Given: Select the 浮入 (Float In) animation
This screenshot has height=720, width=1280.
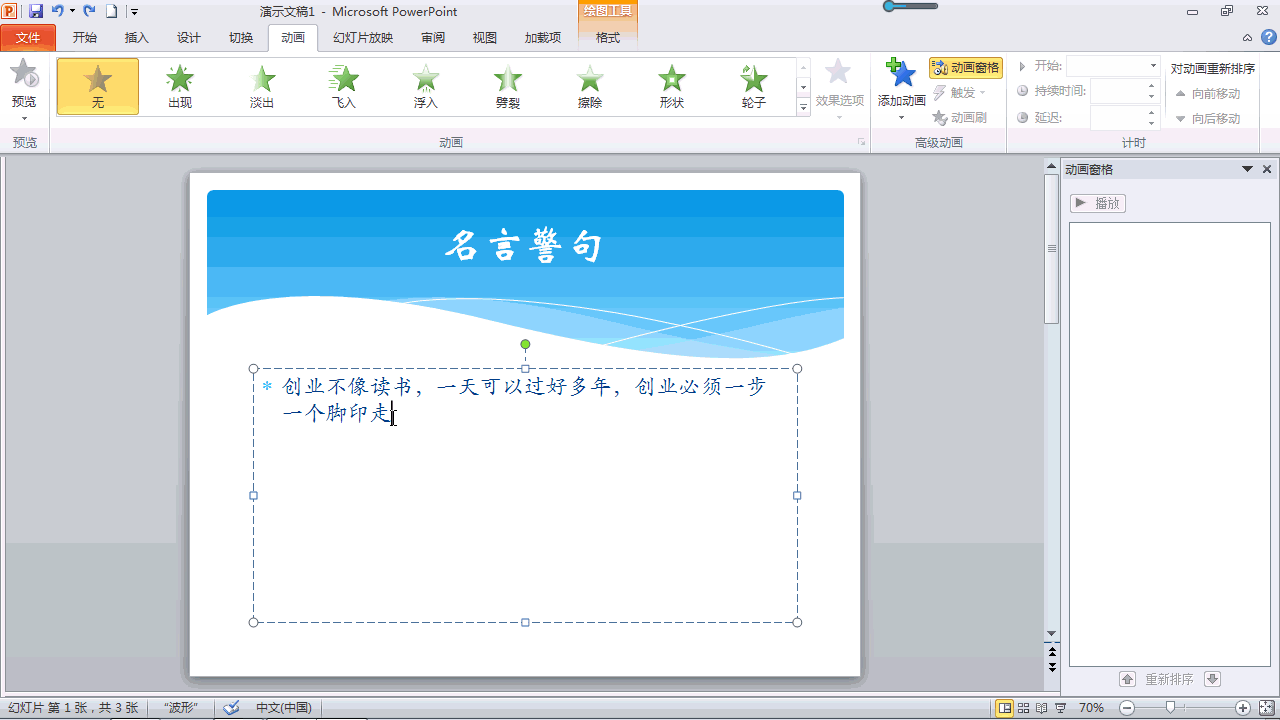Looking at the screenshot, I should tap(425, 86).
